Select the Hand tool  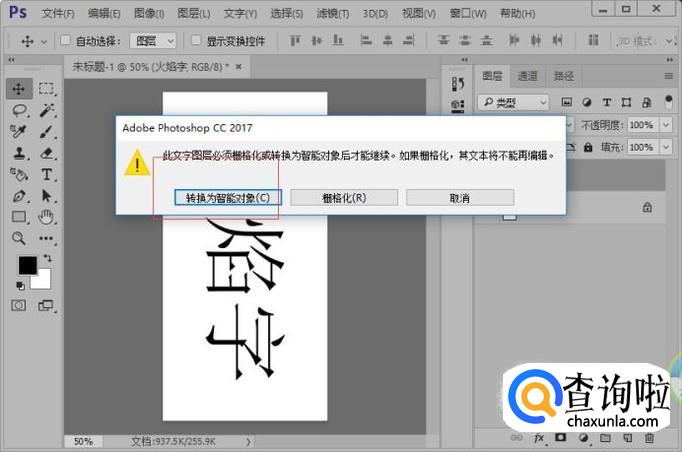point(46,216)
